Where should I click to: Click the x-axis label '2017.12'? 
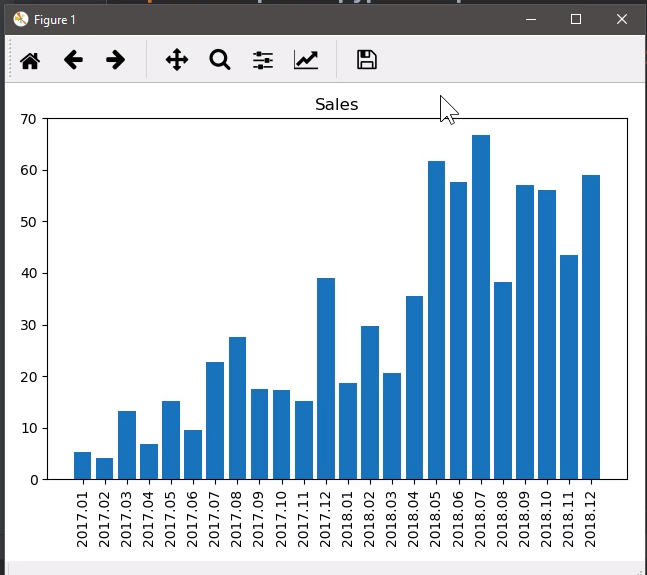click(x=325, y=519)
